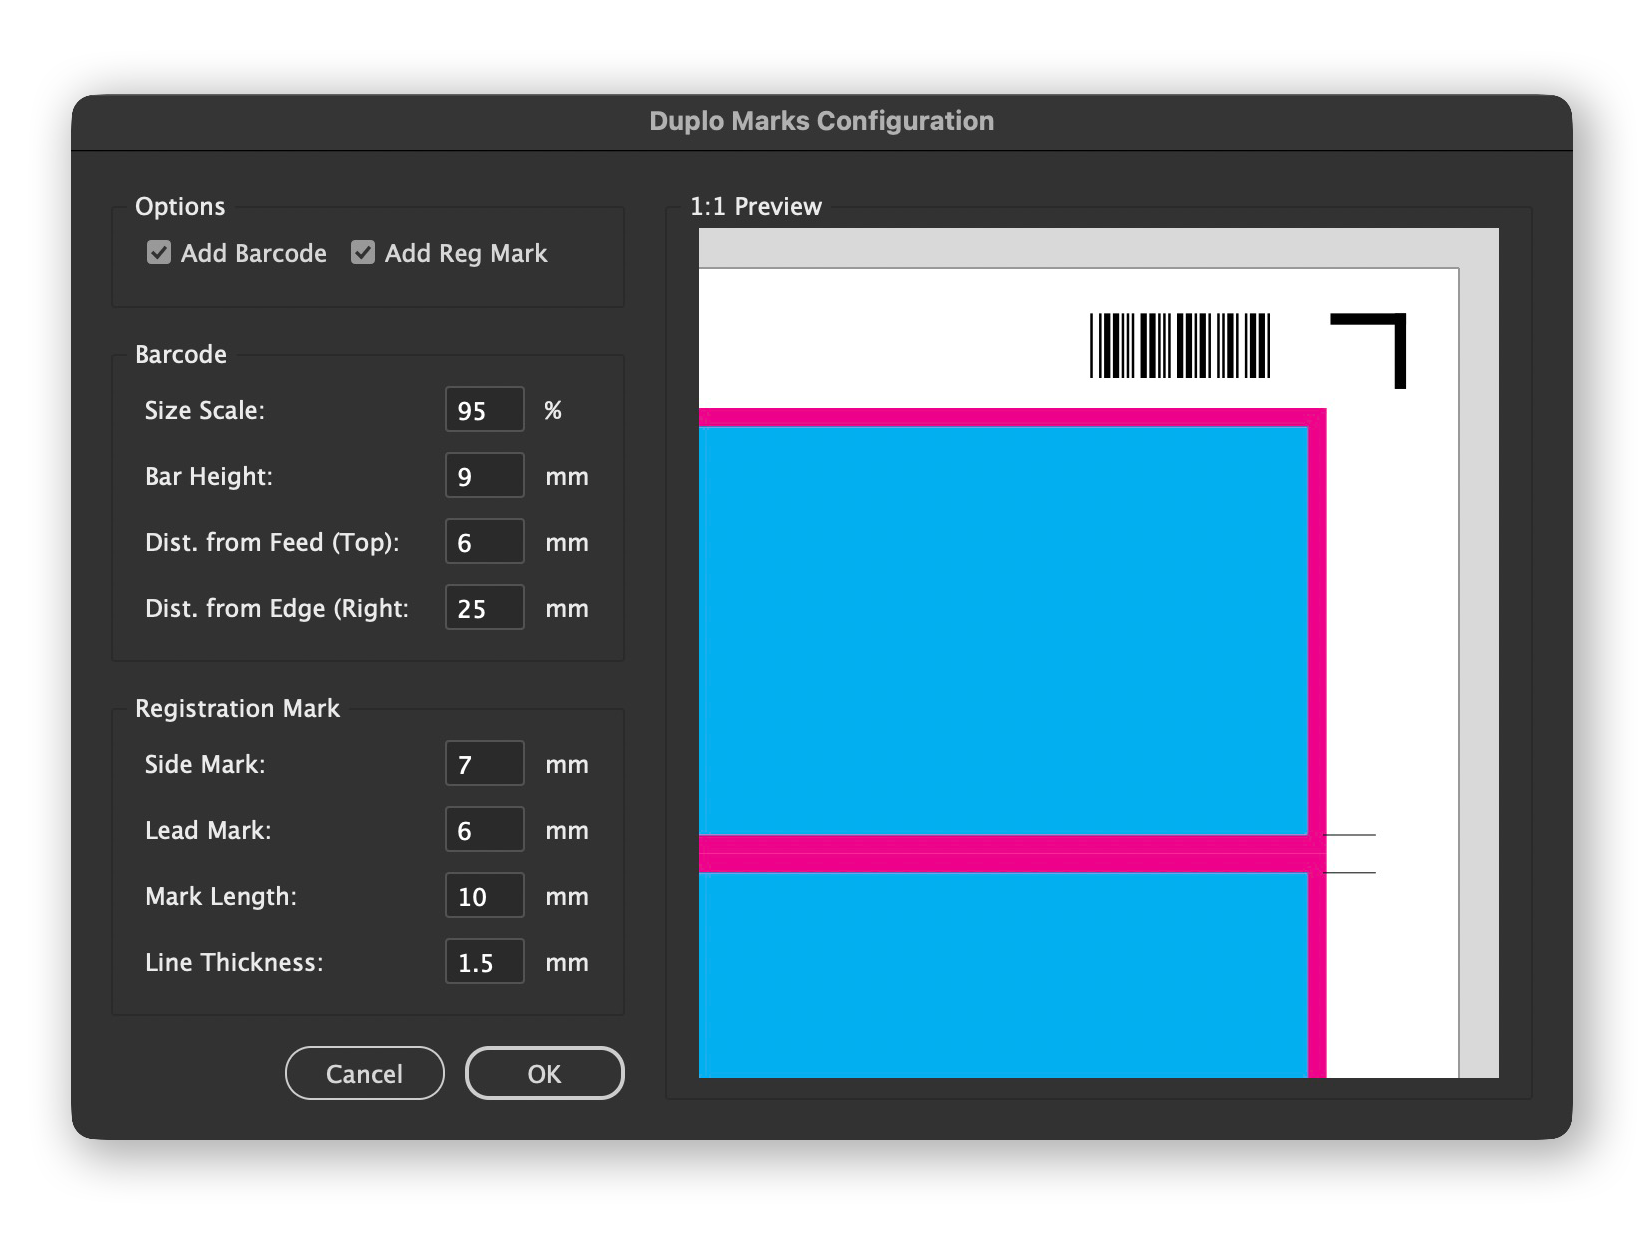Viewport: 1644px width, 1235px height.
Task: Select the Dist. from Feed (Top) field
Action: 484,541
